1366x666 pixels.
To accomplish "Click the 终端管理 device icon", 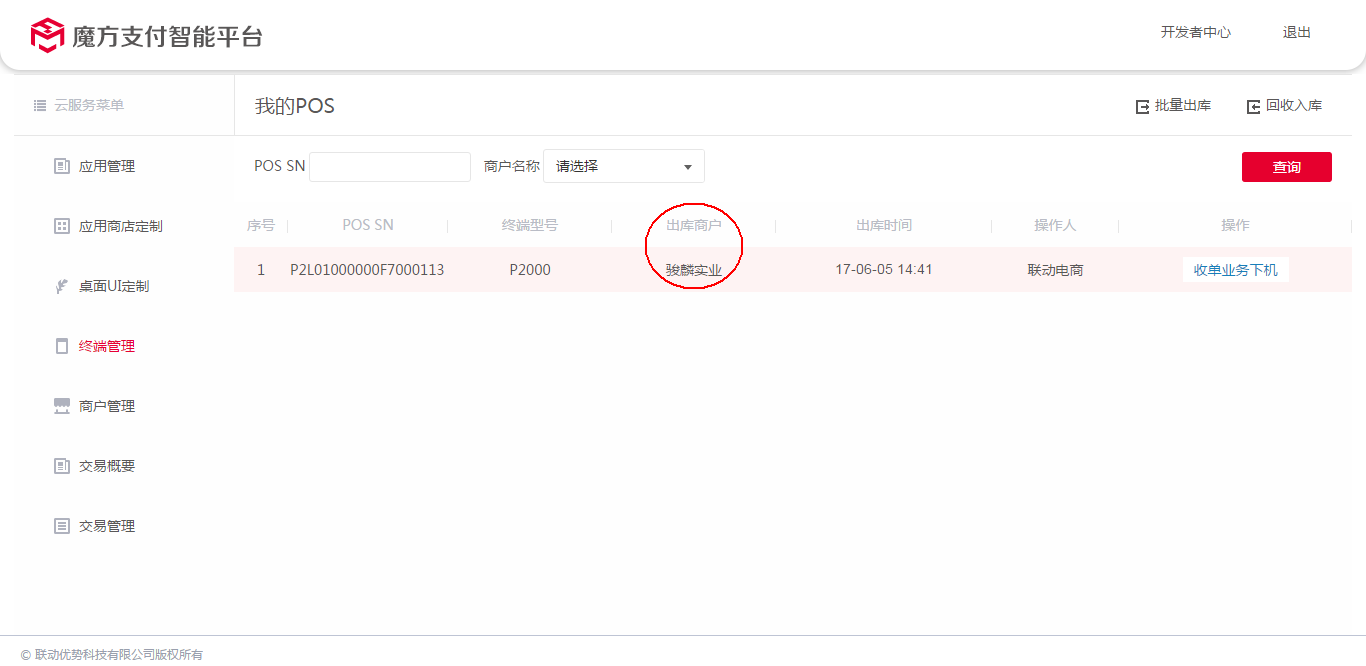I will click(x=62, y=346).
